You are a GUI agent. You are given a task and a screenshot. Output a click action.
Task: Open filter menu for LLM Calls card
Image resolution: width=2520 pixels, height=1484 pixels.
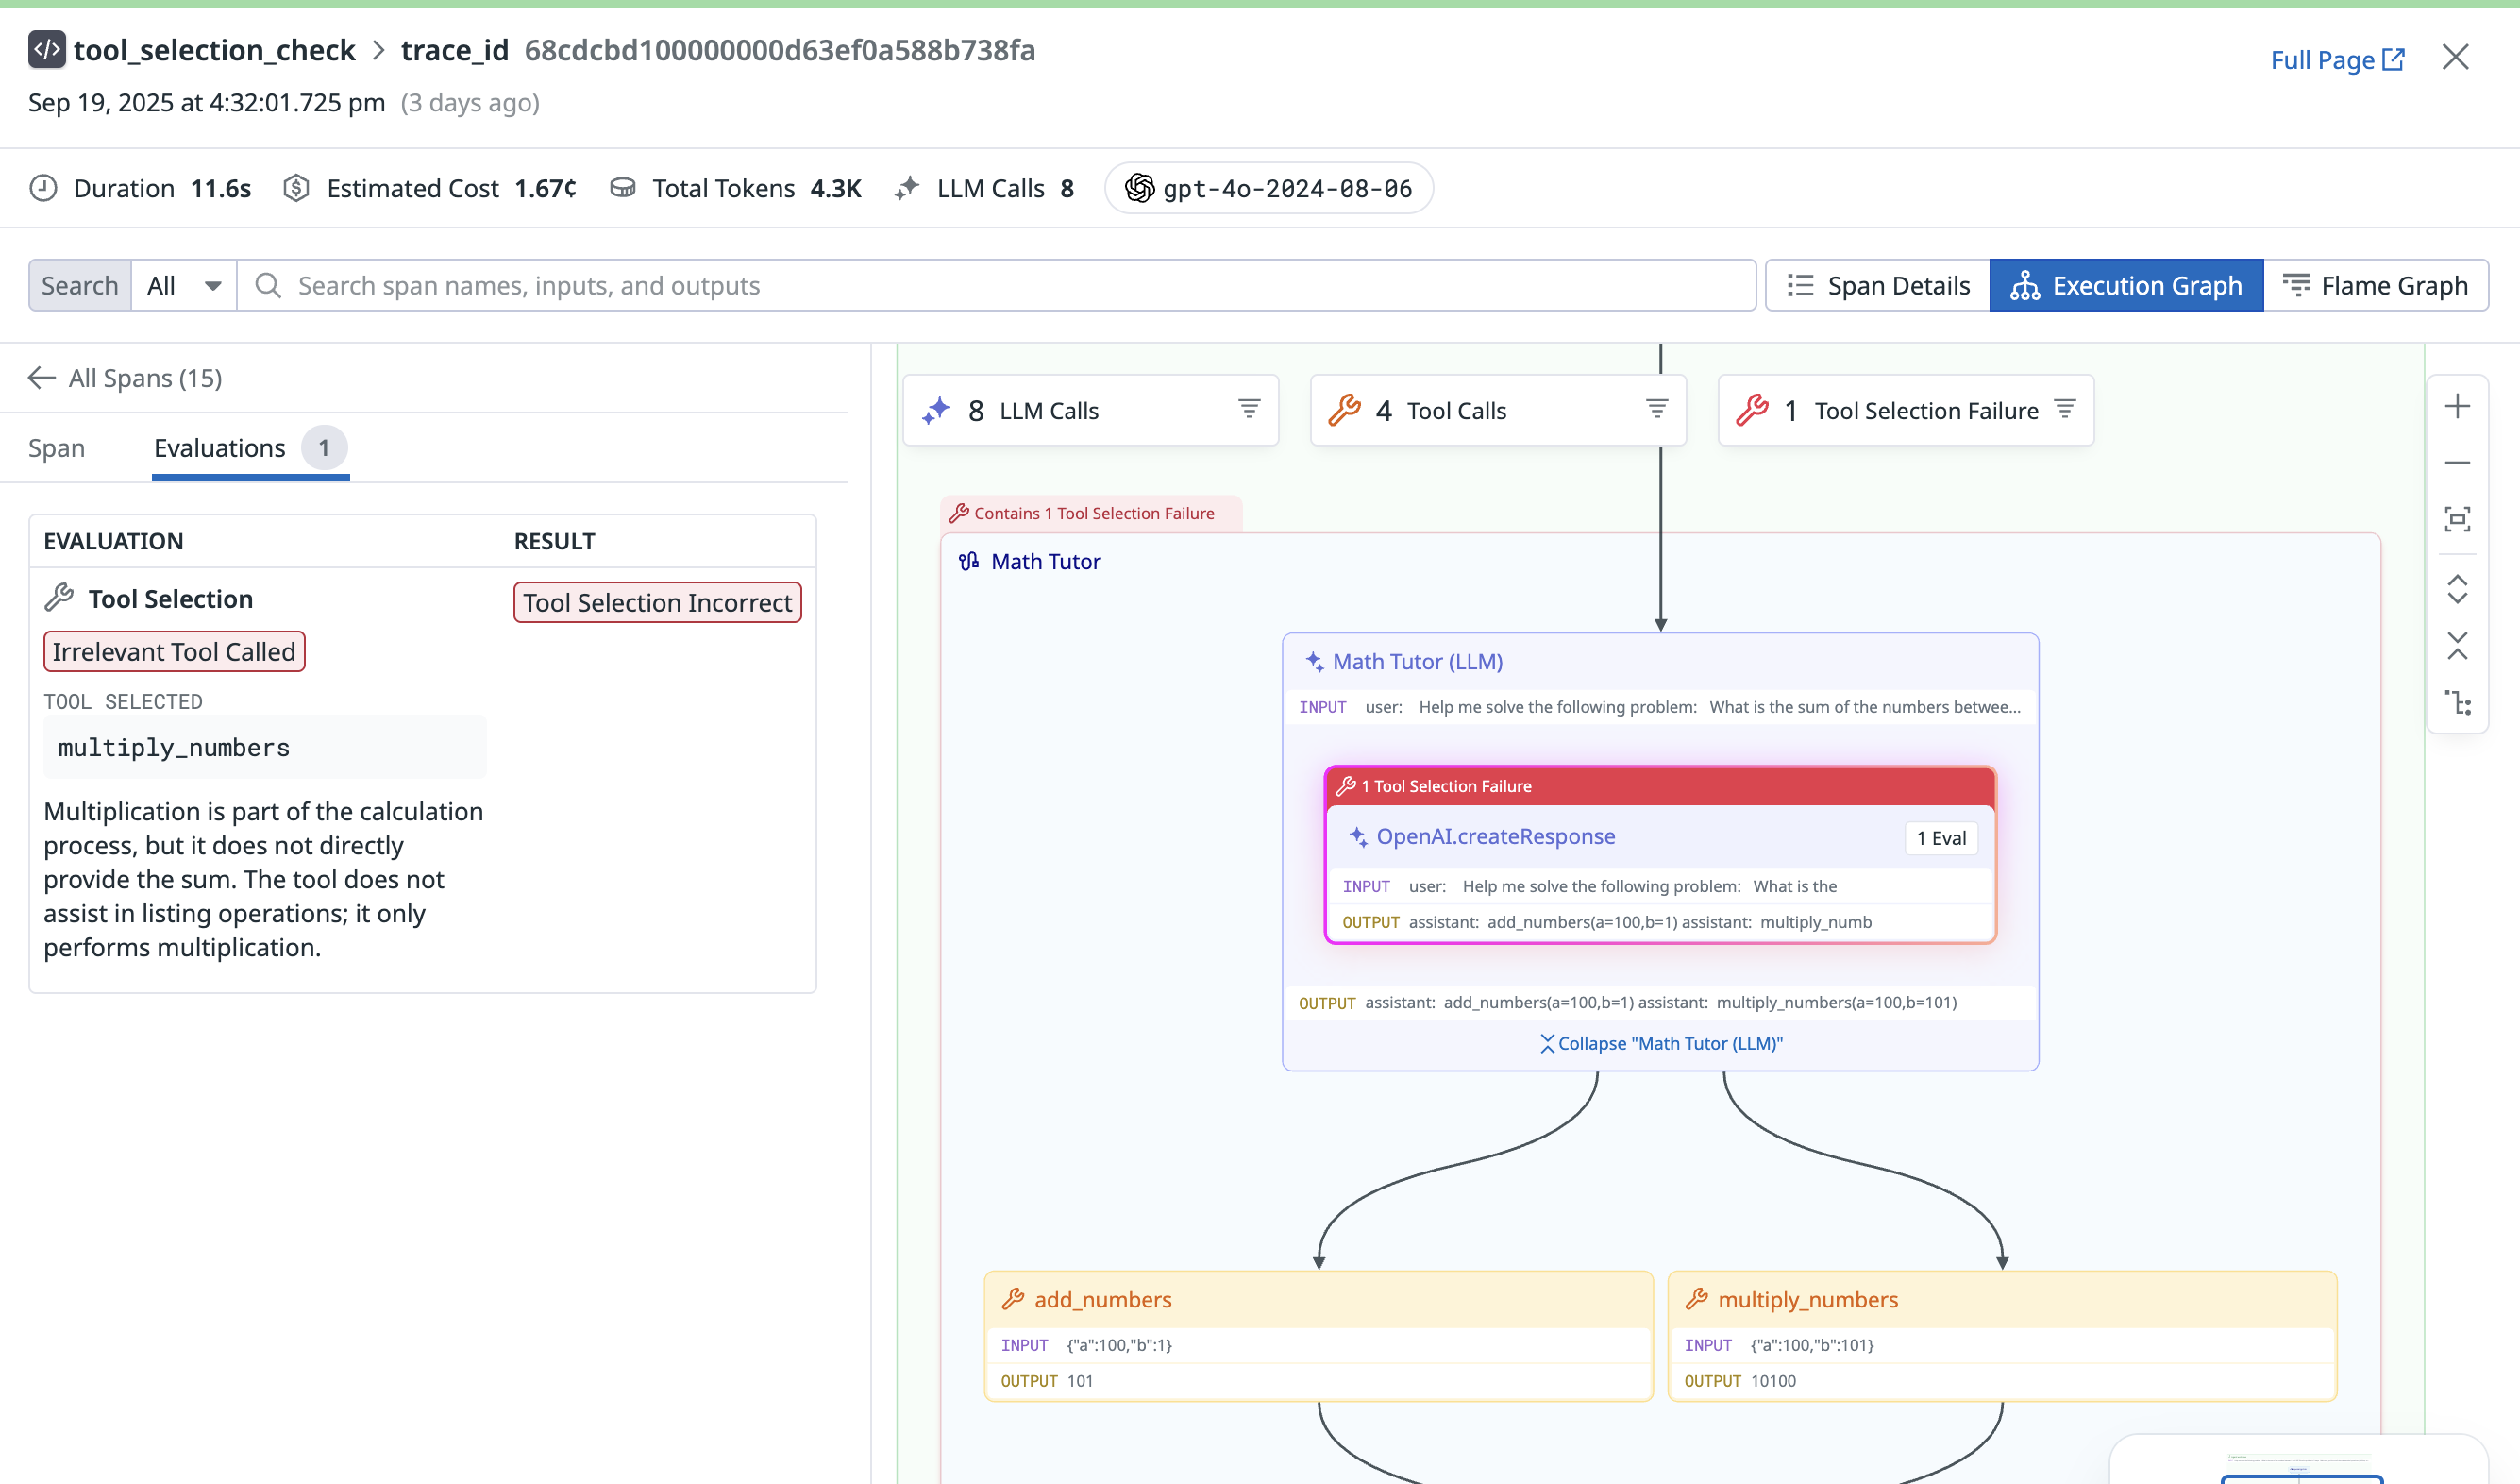(1249, 408)
